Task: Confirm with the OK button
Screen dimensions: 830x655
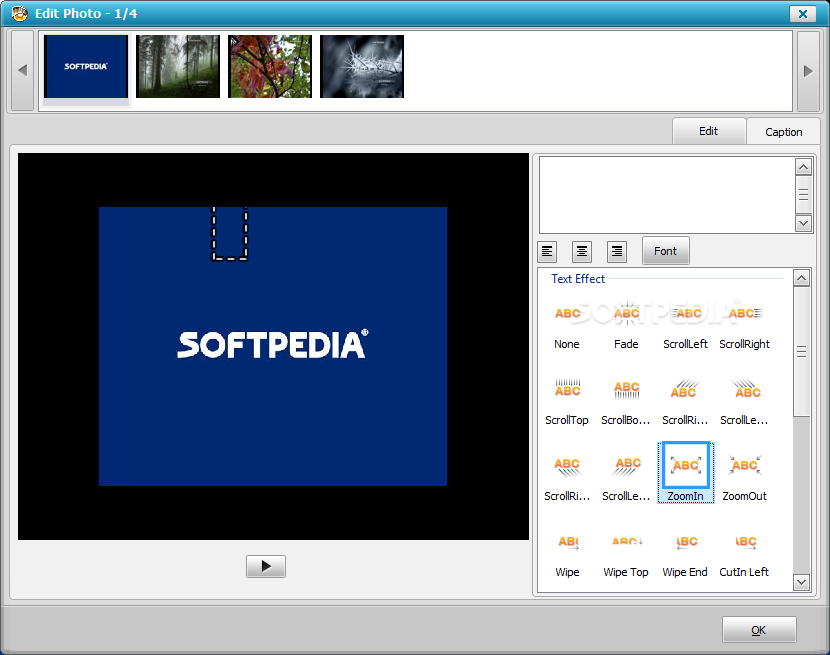Action: coord(759,630)
